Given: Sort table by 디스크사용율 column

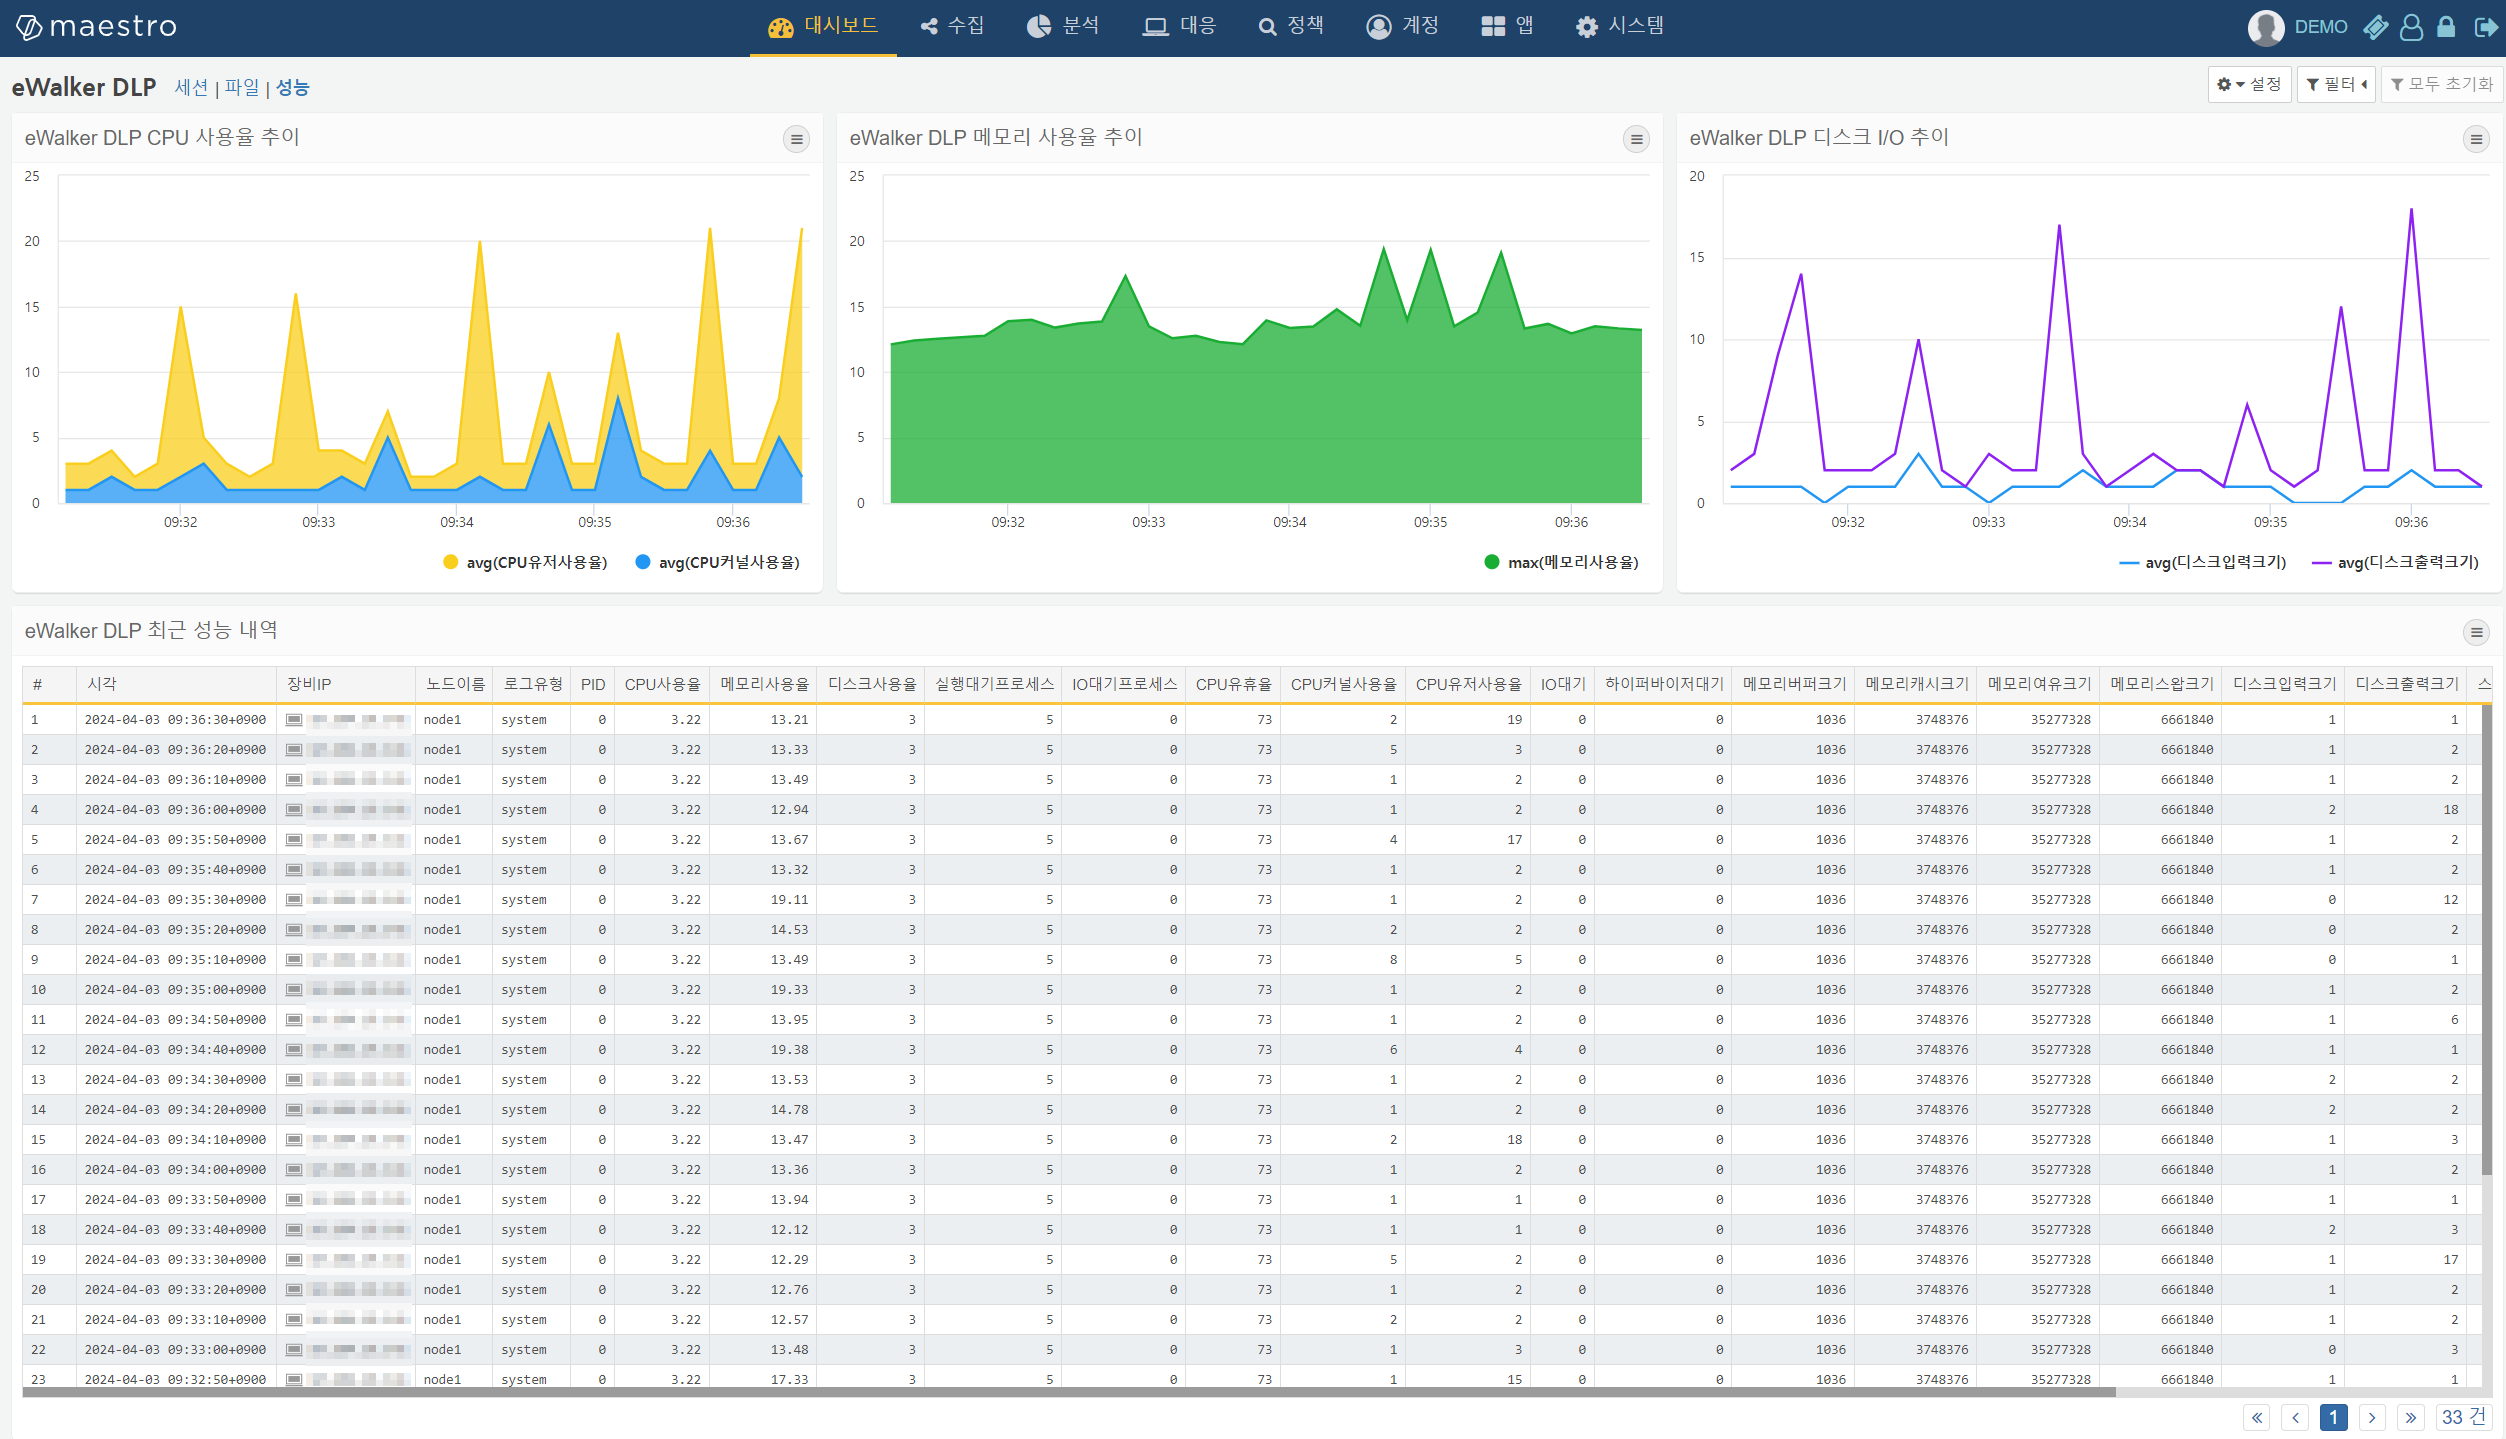Looking at the screenshot, I should [x=872, y=684].
